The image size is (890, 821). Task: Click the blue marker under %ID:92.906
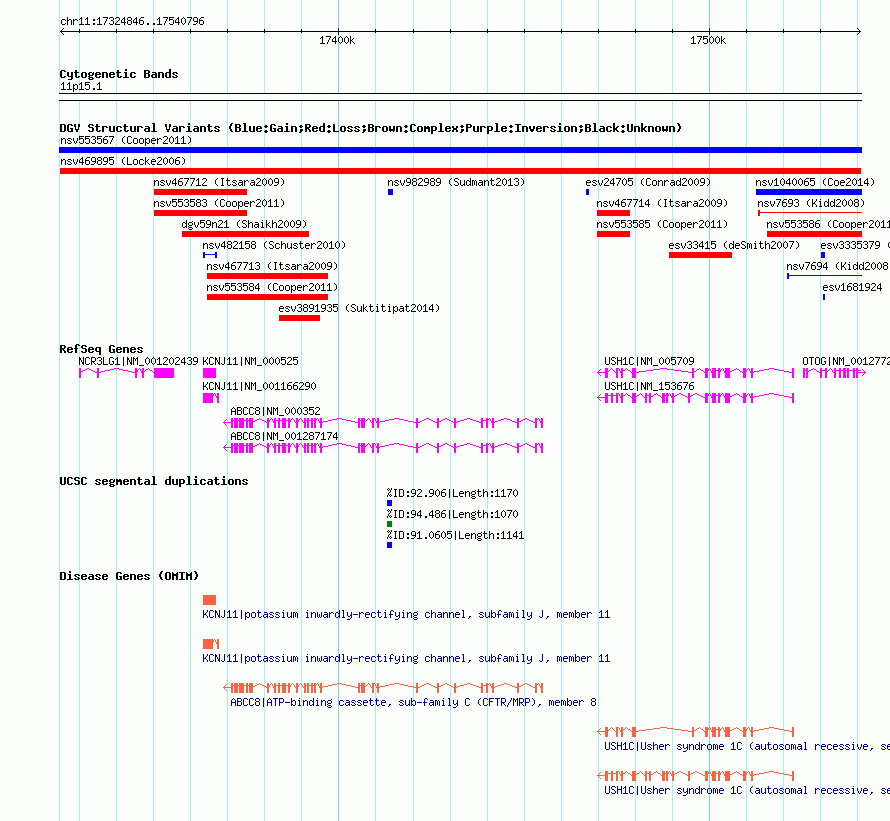[389, 503]
